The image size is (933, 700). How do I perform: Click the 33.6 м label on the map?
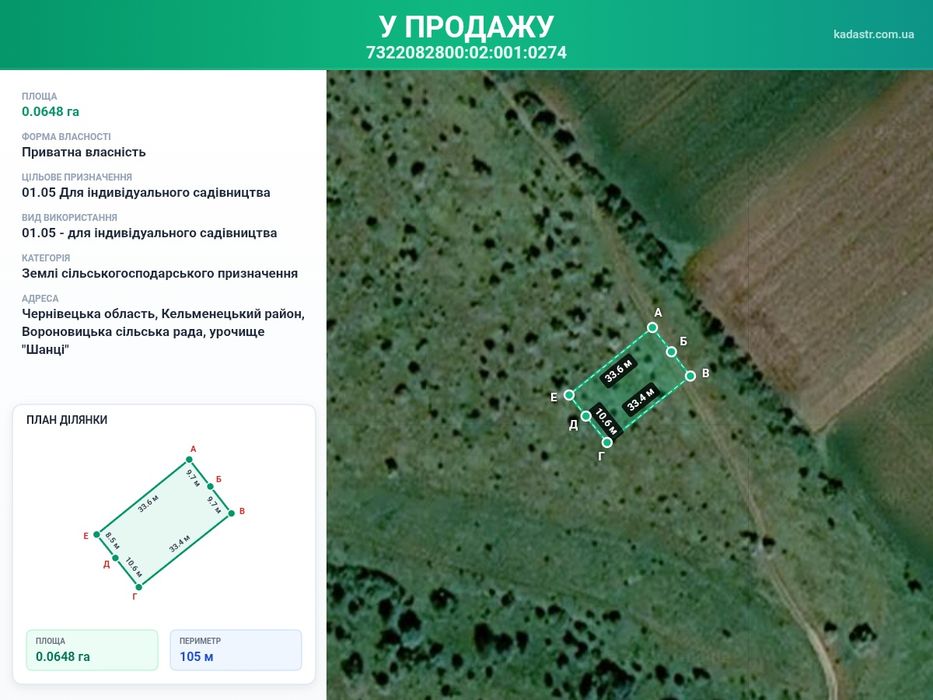(x=618, y=373)
